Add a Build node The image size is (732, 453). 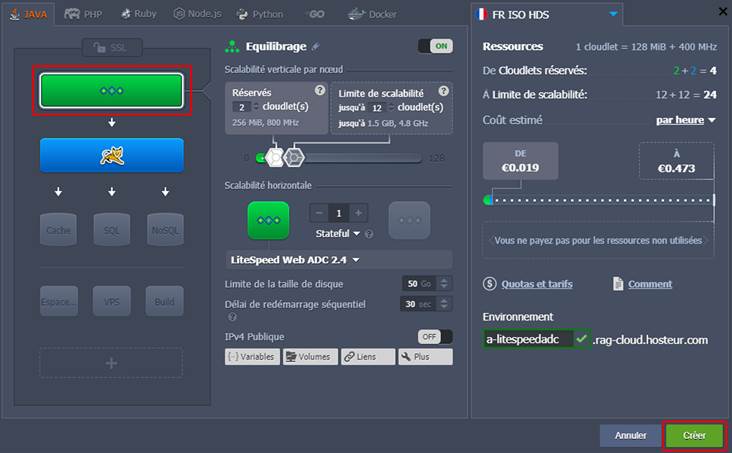(165, 301)
